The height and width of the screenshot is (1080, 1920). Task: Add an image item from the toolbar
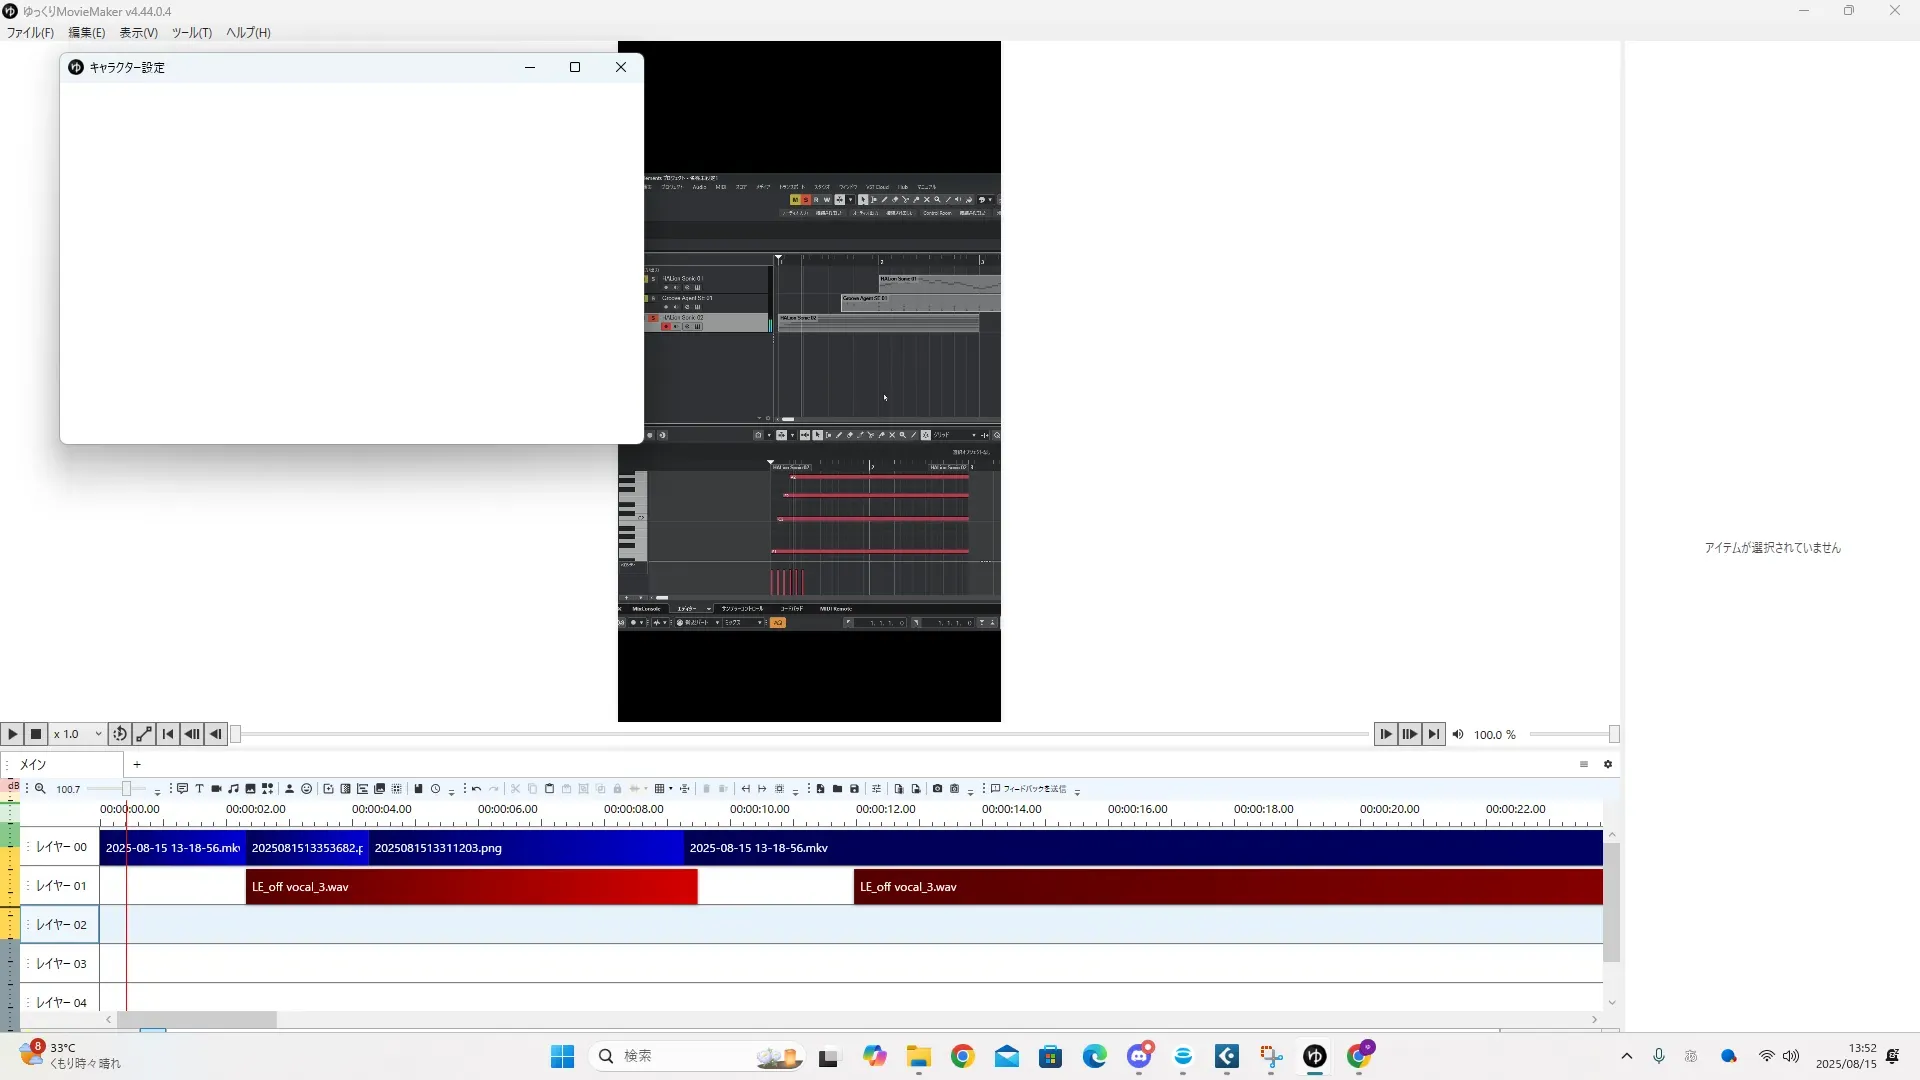click(x=250, y=789)
